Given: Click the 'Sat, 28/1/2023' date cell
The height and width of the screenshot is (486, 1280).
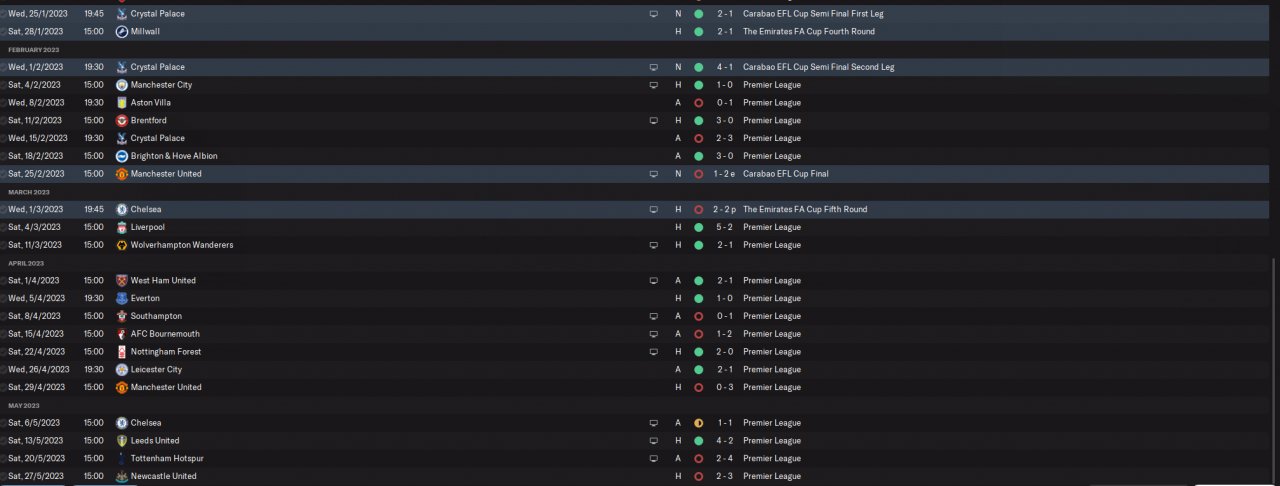Looking at the screenshot, I should tap(35, 32).
